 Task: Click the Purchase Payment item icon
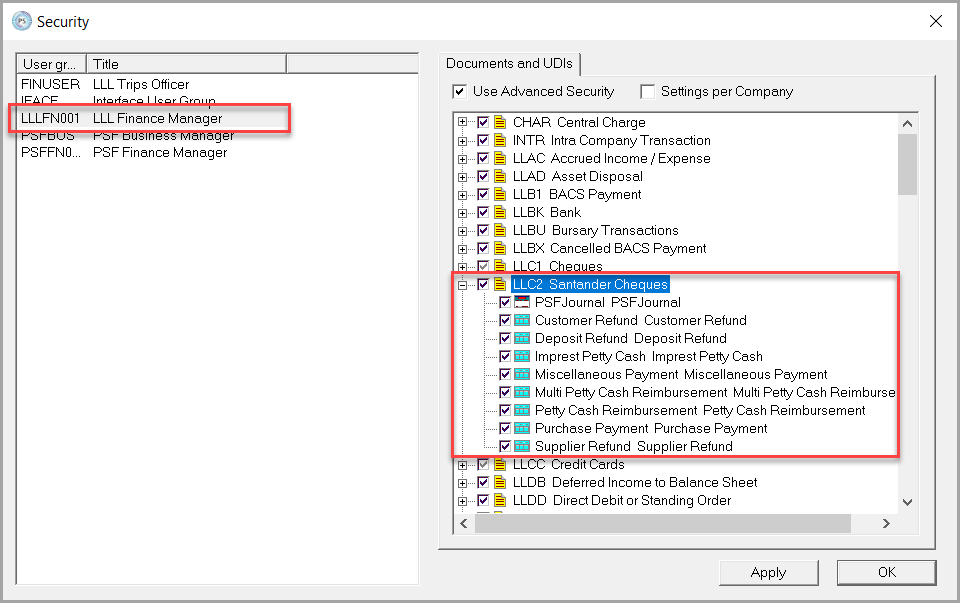(x=522, y=429)
